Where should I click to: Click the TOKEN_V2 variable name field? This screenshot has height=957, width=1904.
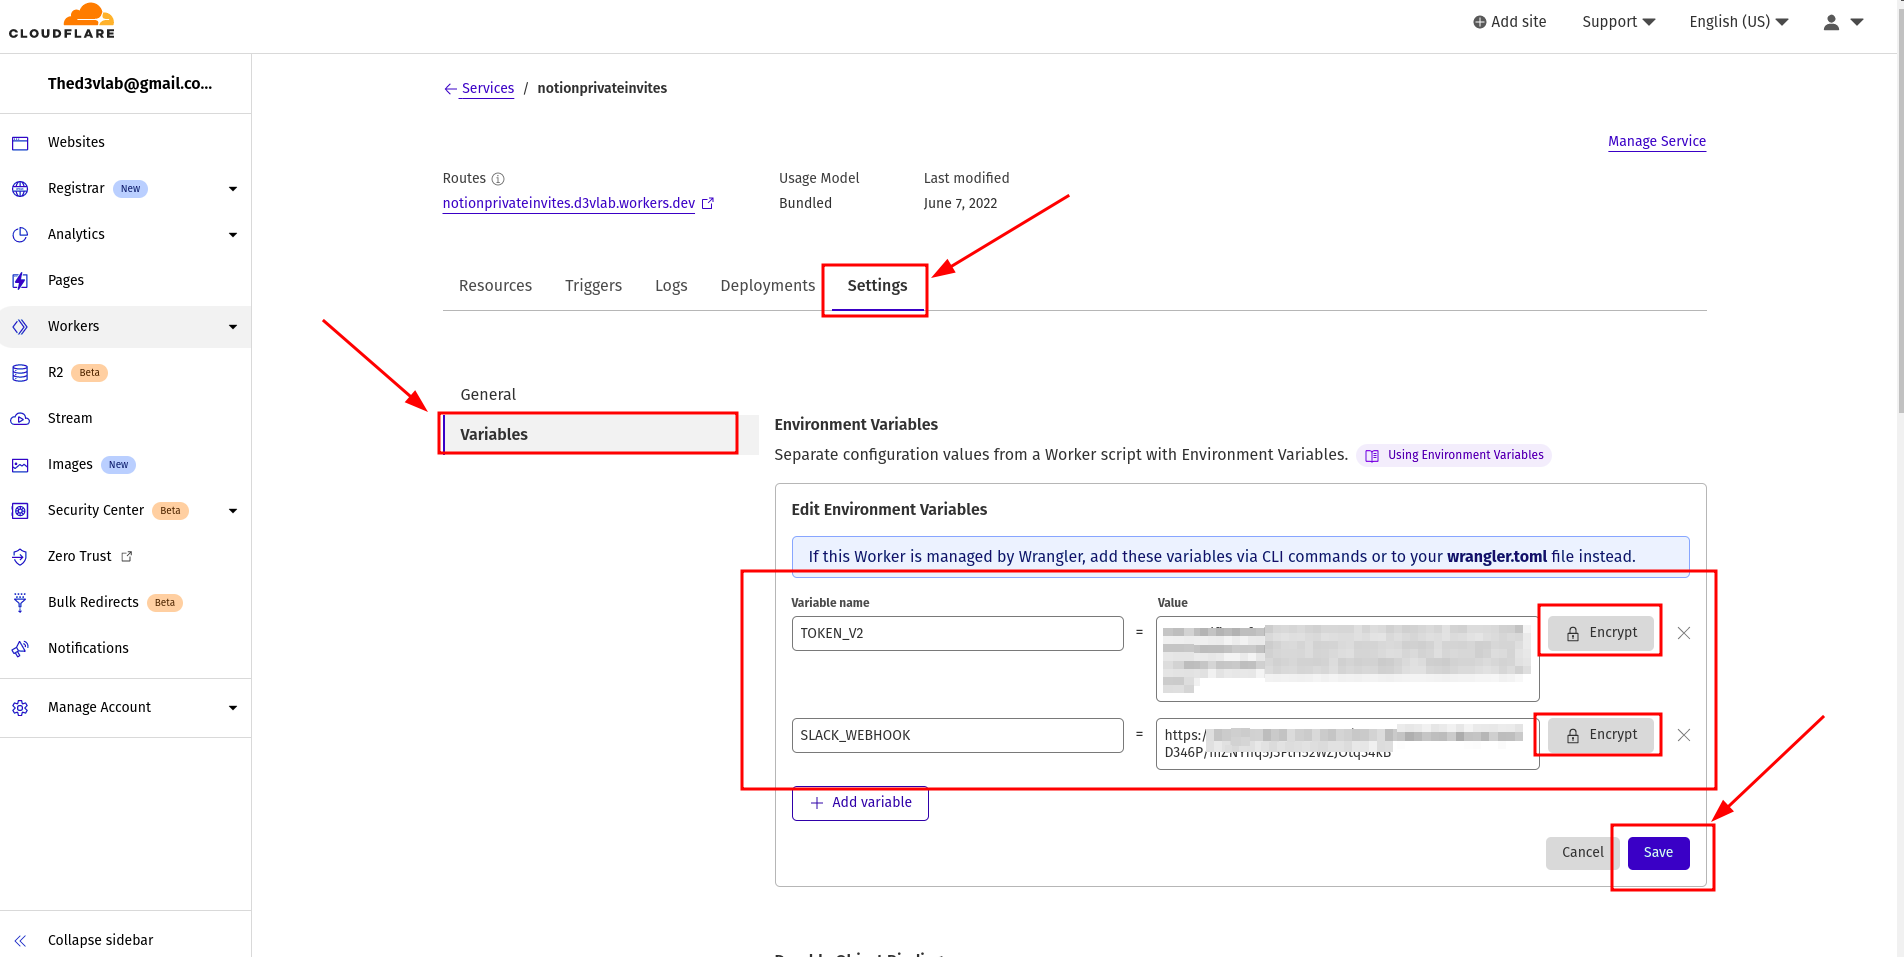pos(957,634)
